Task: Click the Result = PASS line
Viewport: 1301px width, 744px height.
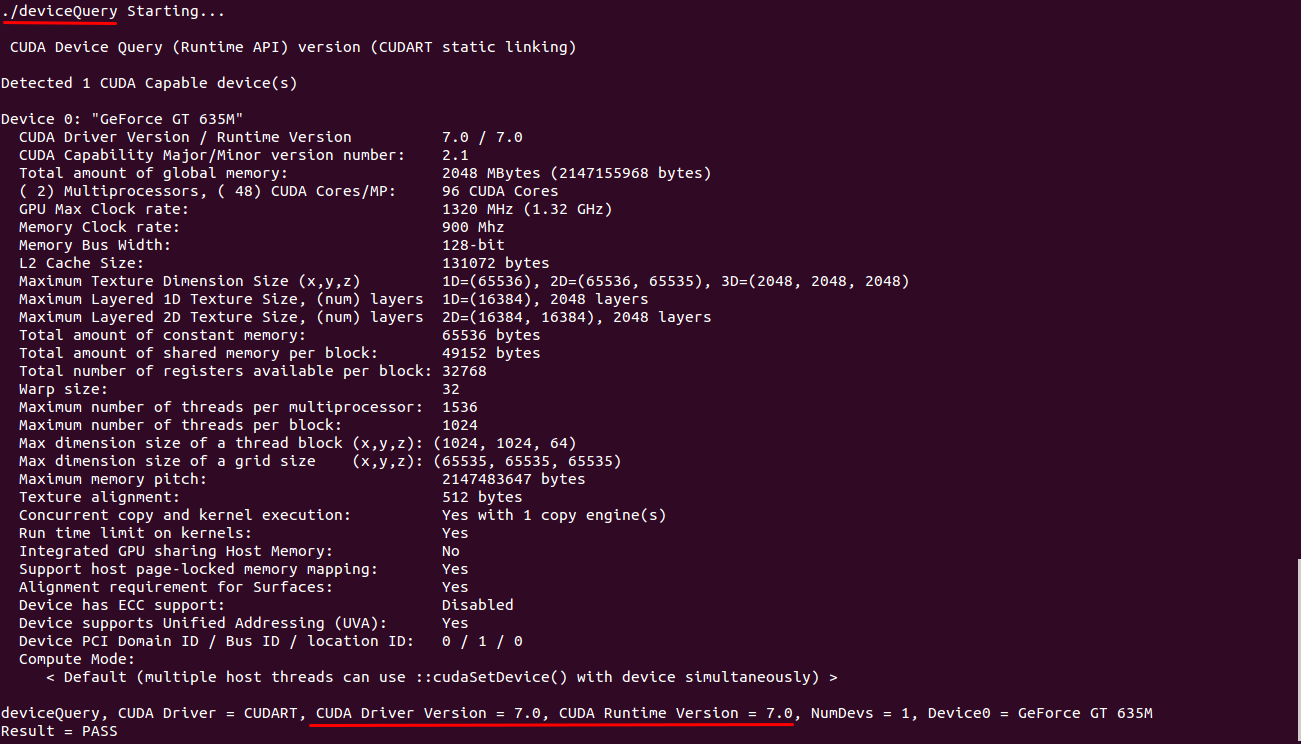Action: [x=59, y=731]
